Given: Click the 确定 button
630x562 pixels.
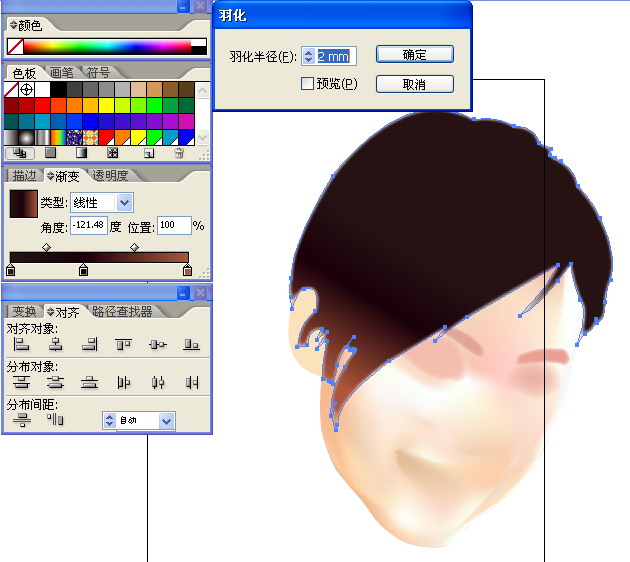Looking at the screenshot, I should 414,55.
